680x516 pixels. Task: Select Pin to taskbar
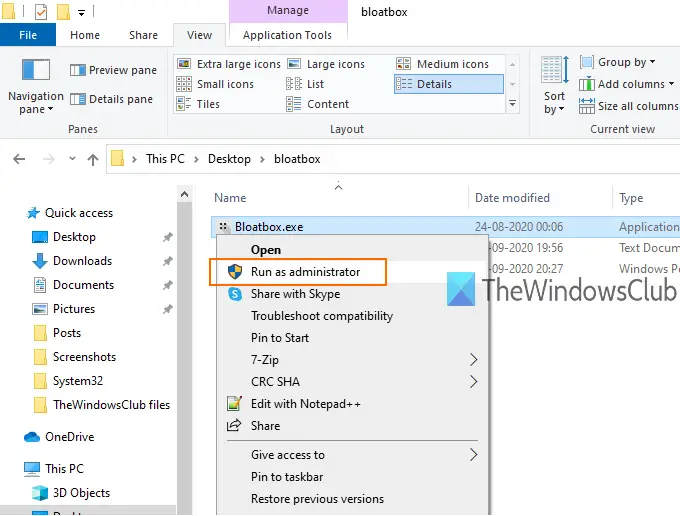tap(352, 477)
